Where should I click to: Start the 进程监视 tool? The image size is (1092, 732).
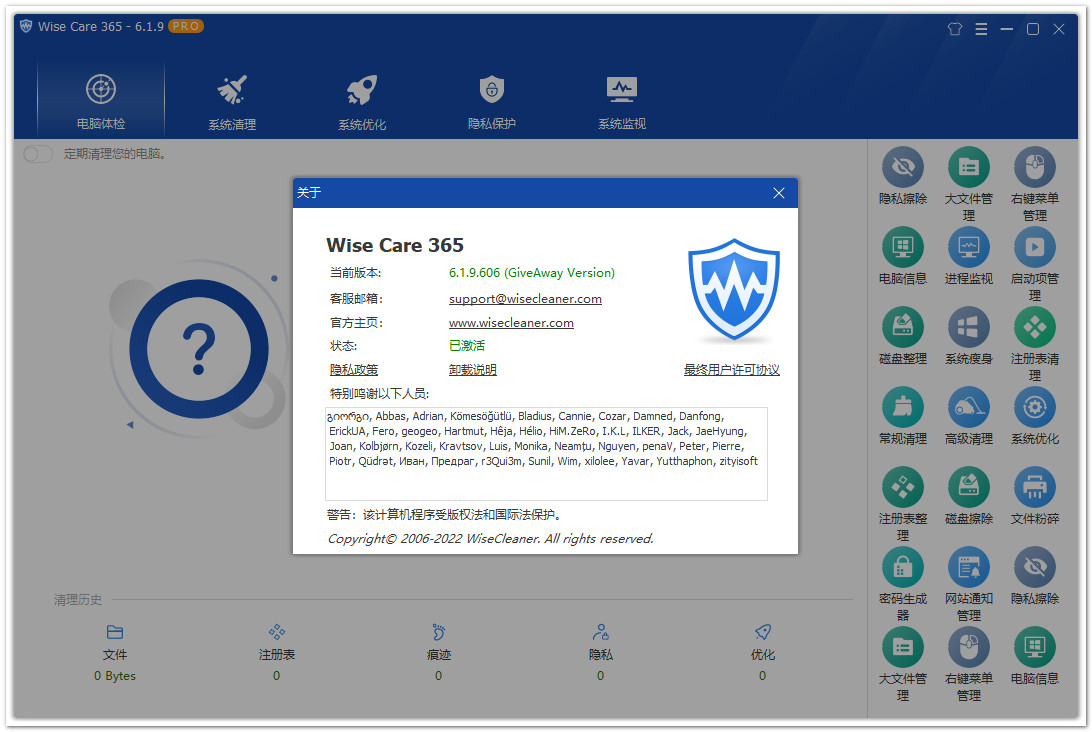point(968,247)
